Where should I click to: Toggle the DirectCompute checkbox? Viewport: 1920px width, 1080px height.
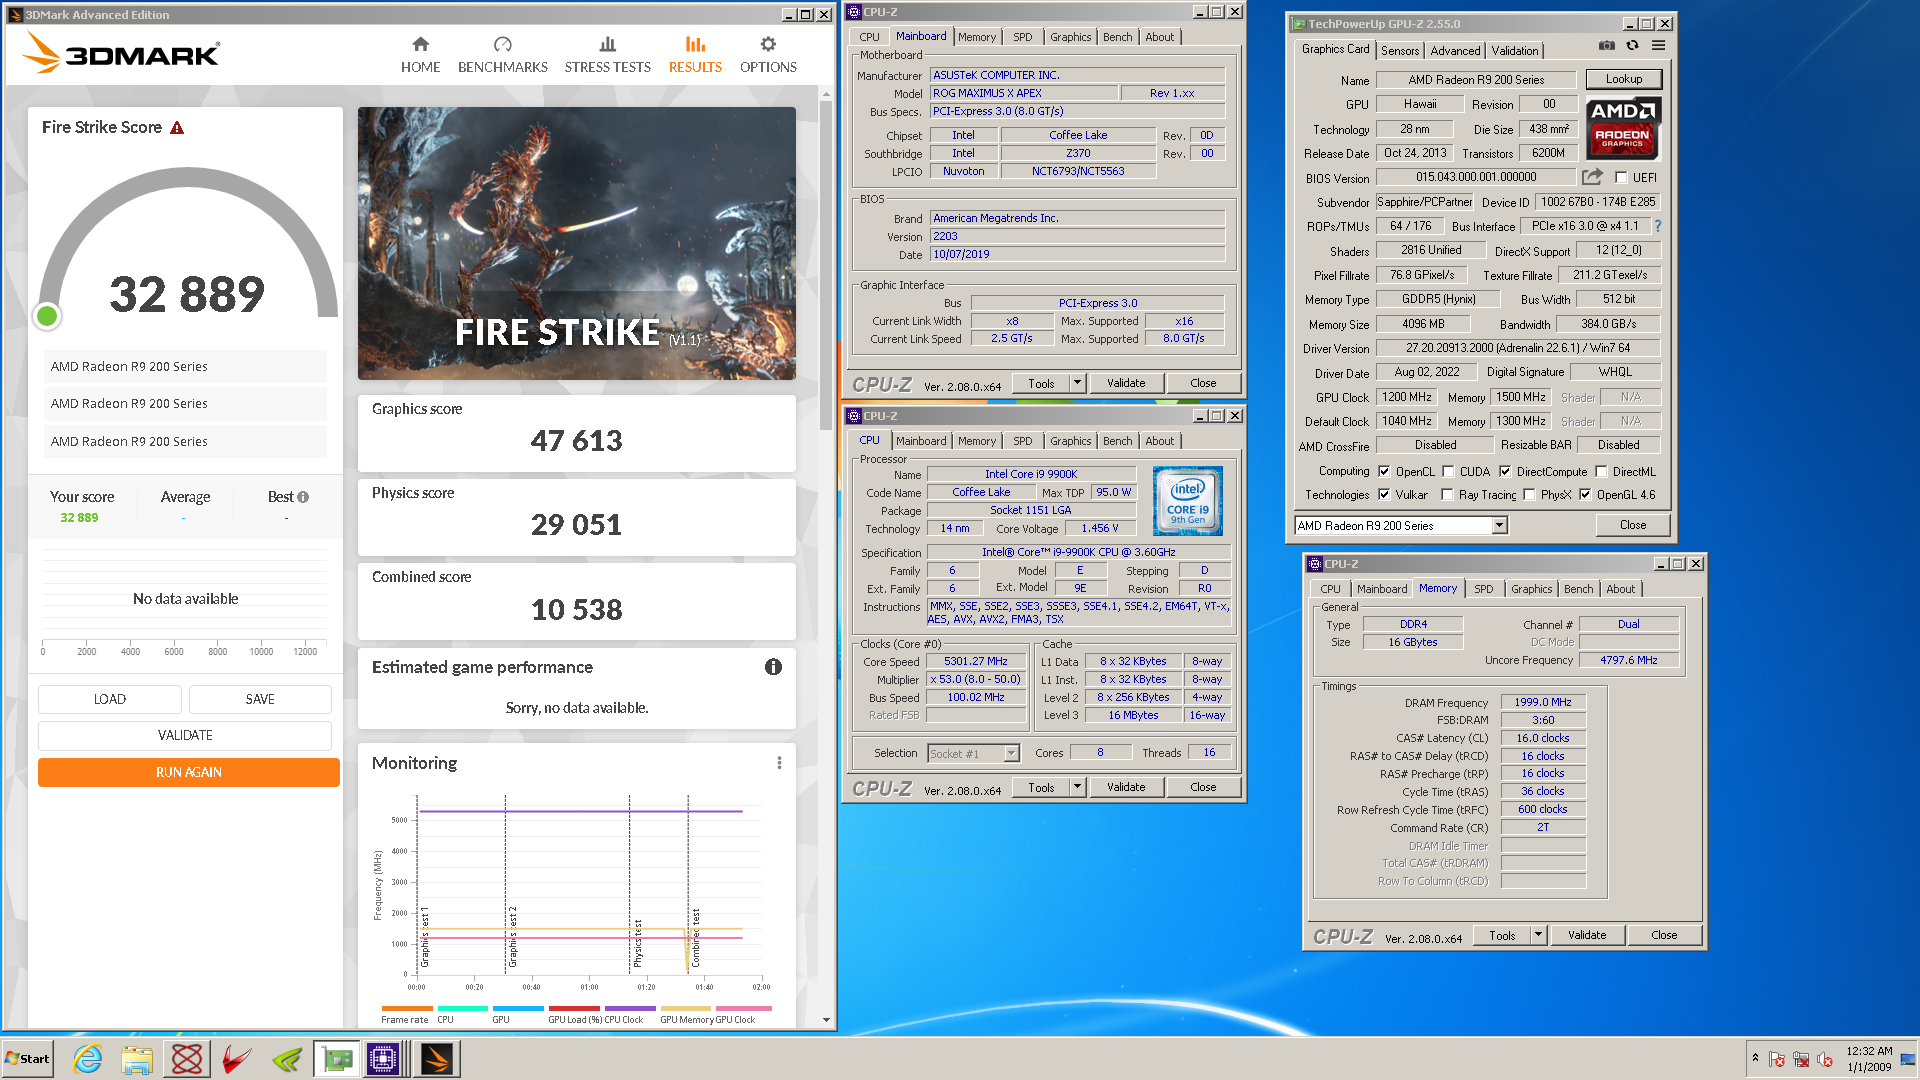1505,472
